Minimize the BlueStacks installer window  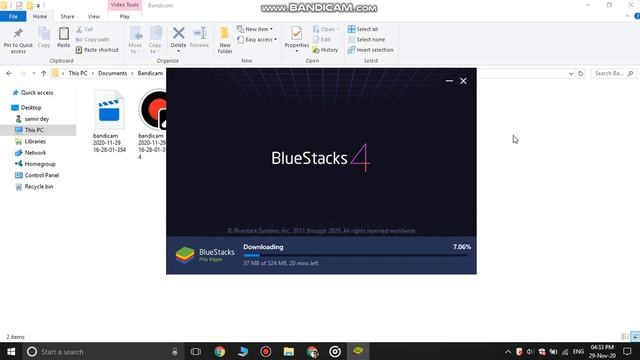(449, 81)
